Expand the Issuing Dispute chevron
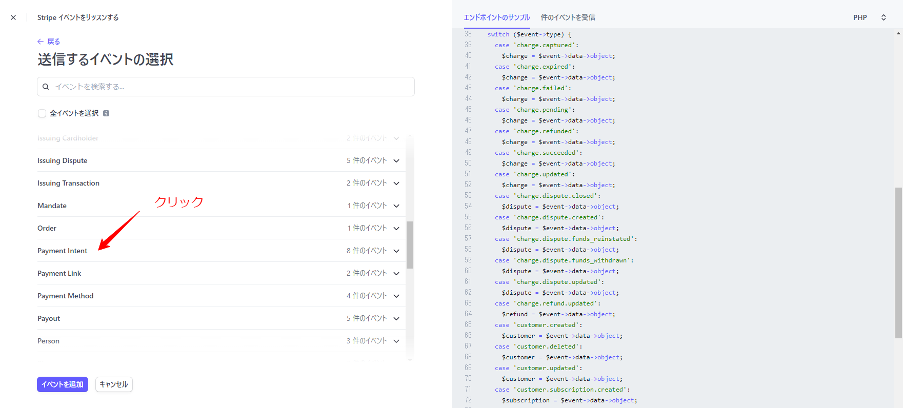The height and width of the screenshot is (408, 904). [397, 161]
